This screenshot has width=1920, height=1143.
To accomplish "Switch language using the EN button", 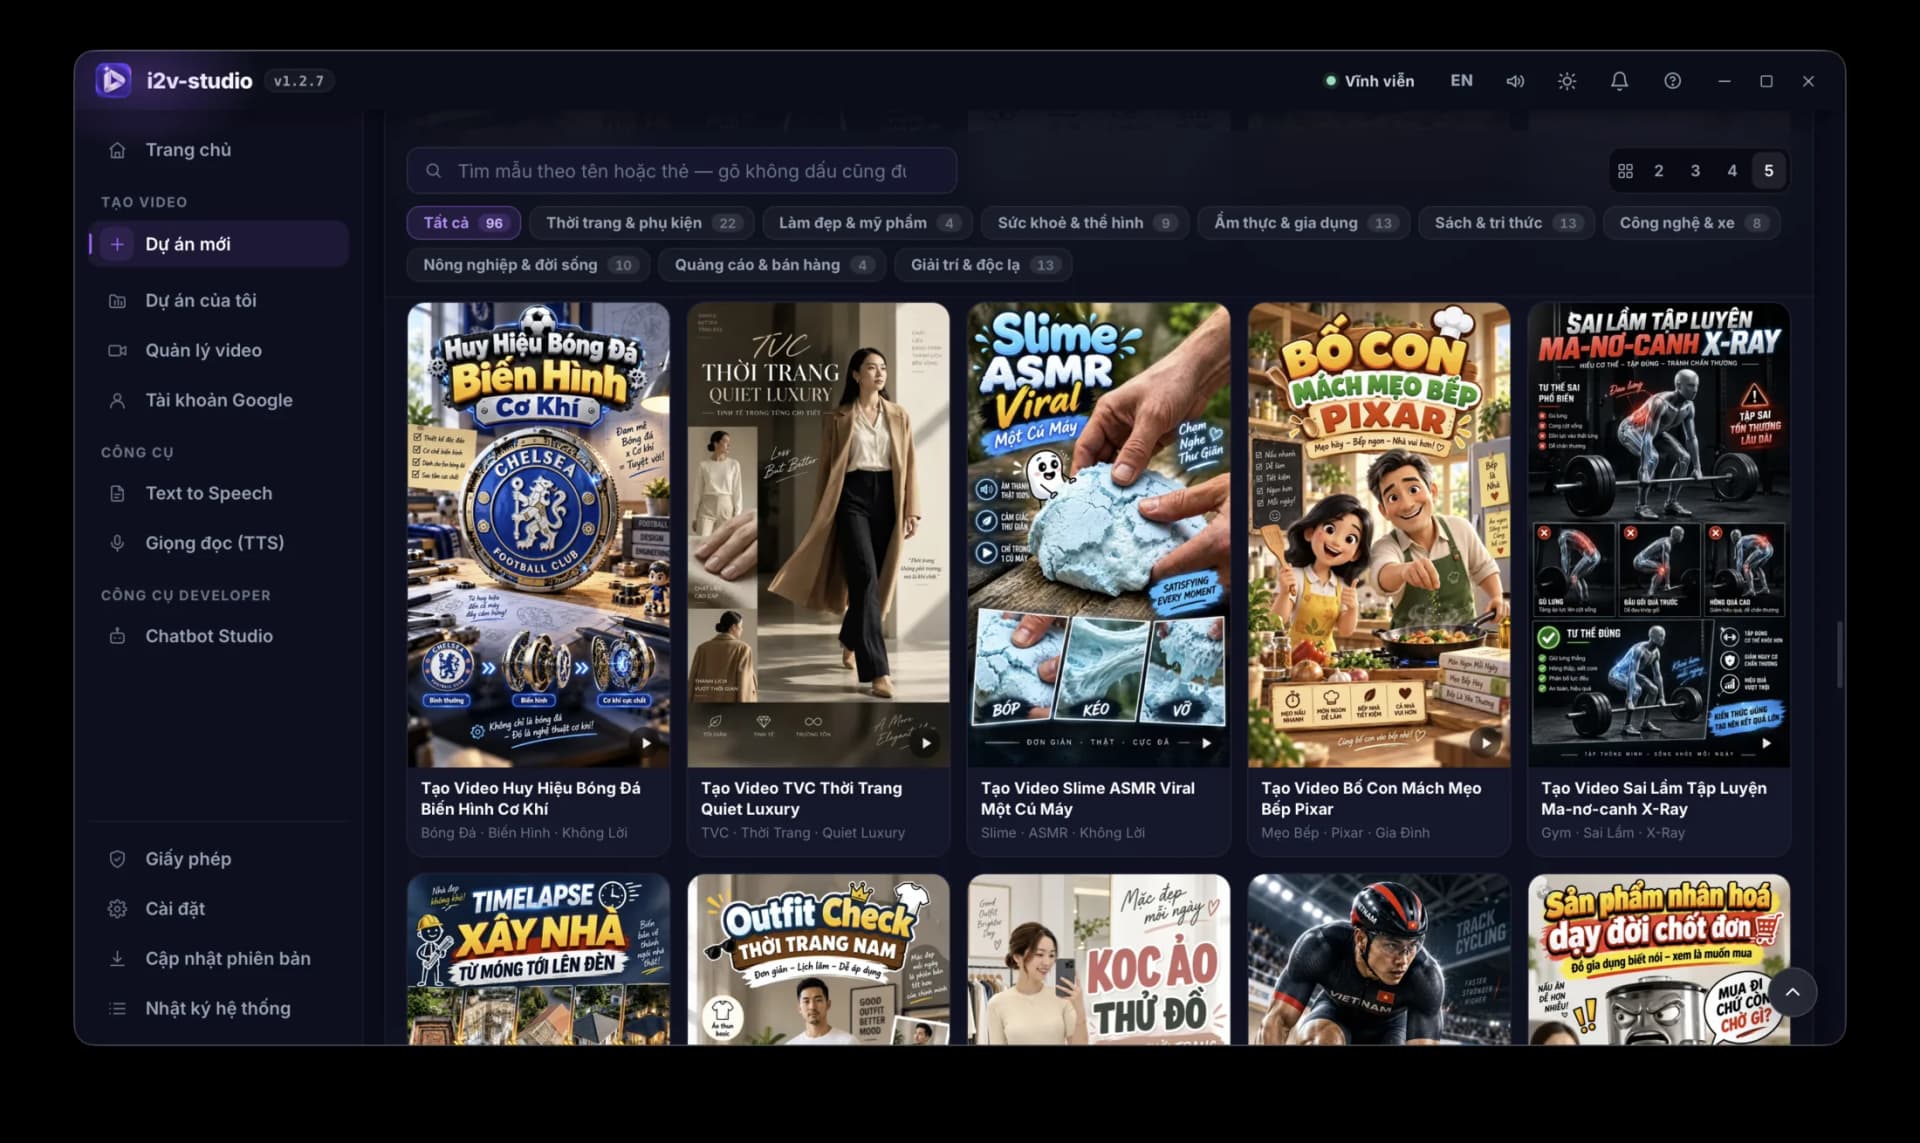I will [1461, 81].
